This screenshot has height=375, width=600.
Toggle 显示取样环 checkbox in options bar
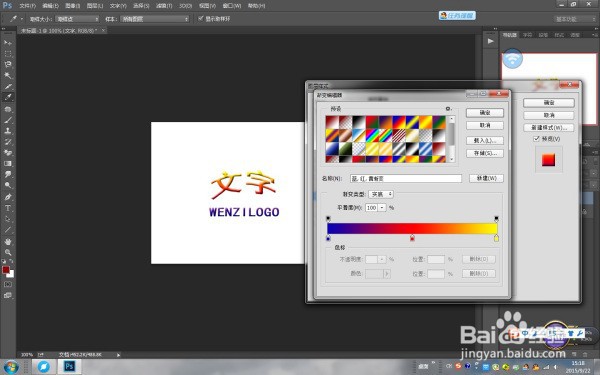point(200,18)
